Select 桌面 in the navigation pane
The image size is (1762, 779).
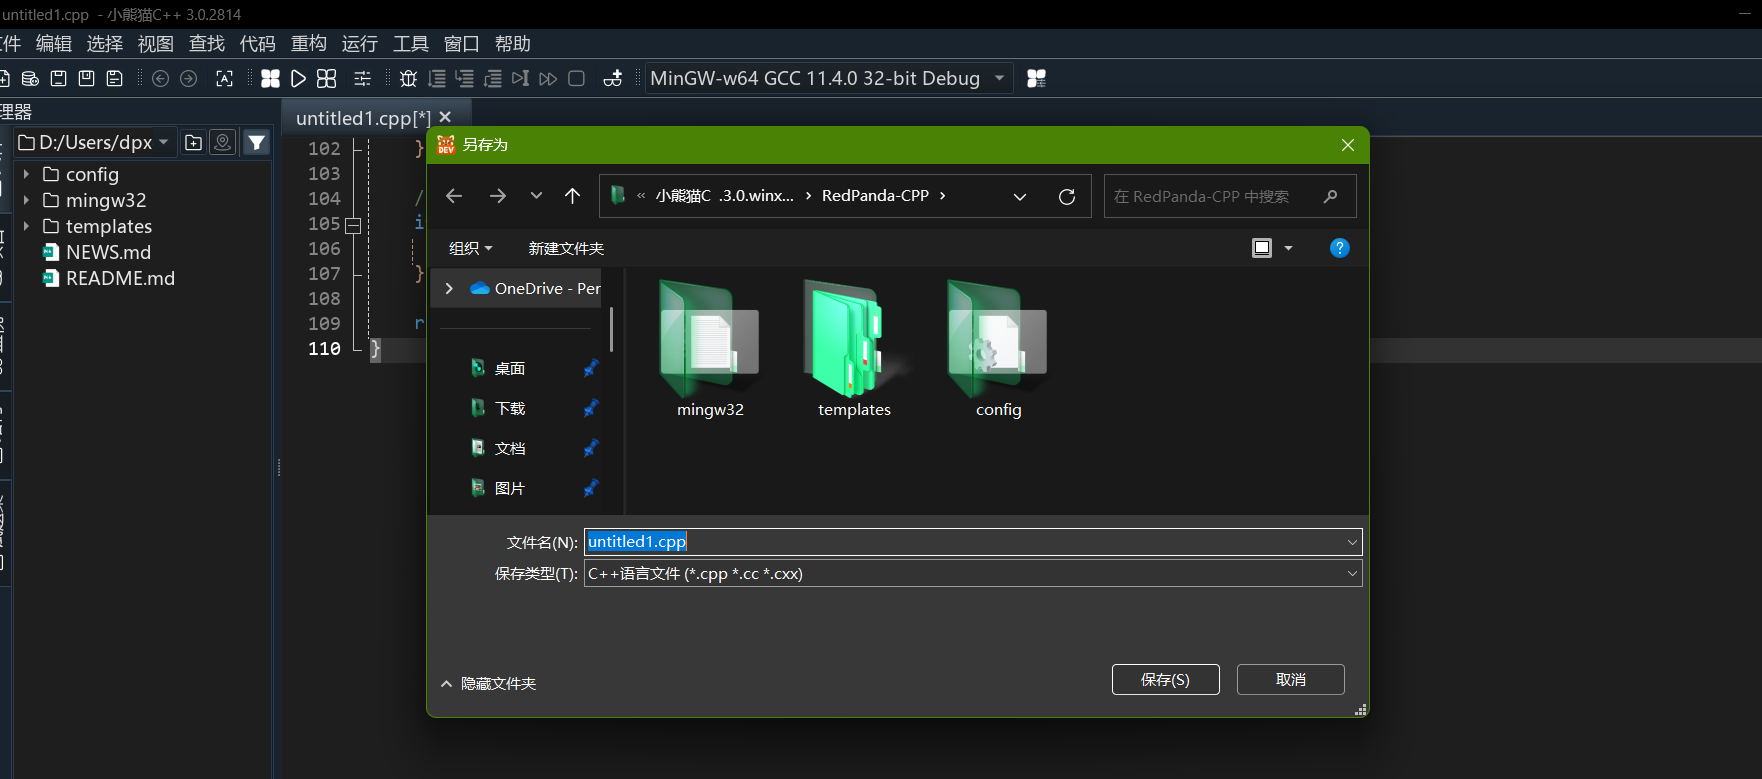tap(510, 368)
